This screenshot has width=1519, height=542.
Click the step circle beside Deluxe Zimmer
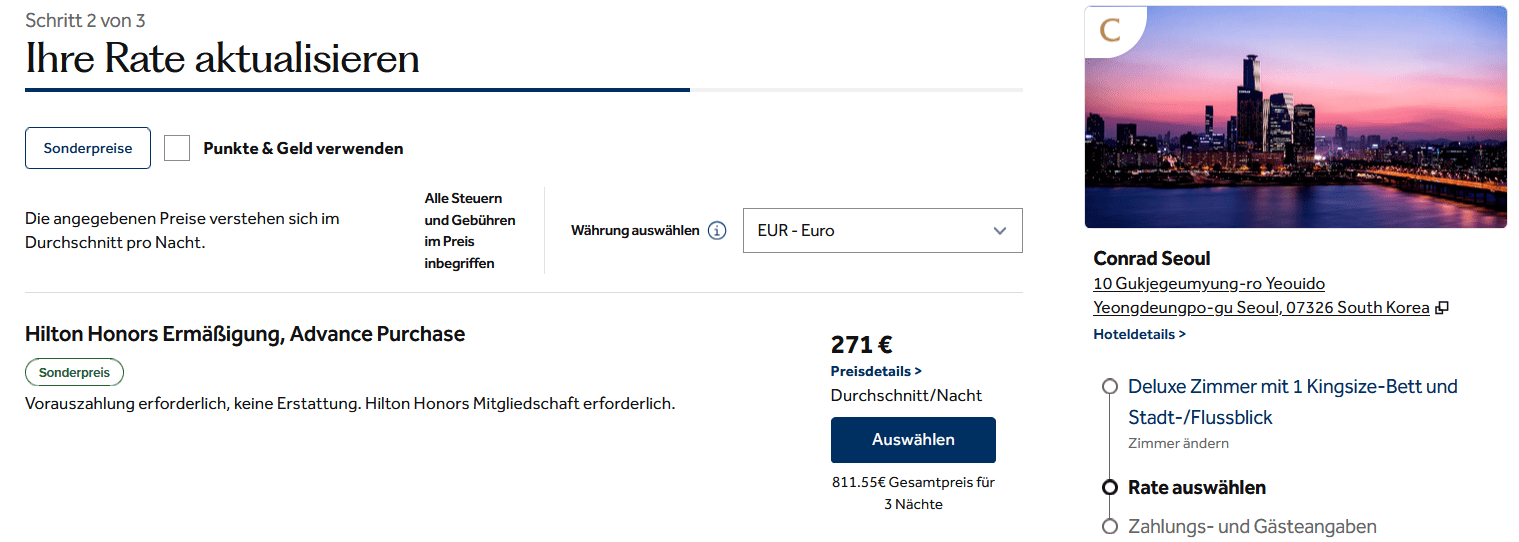(1109, 387)
